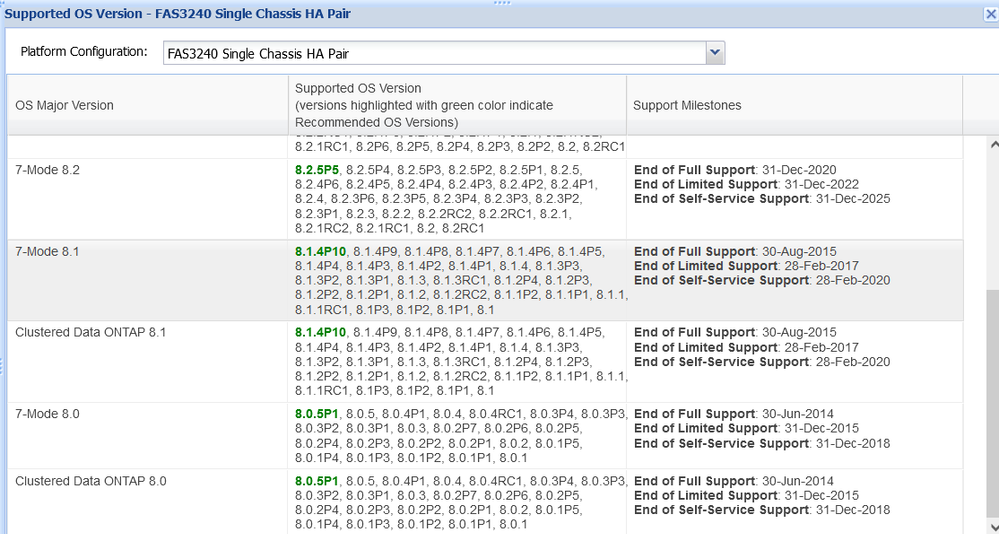Click green 8.0.5P1 in the 7-Mode 8.0 row
999x534 pixels.
pyautogui.click(x=317, y=414)
